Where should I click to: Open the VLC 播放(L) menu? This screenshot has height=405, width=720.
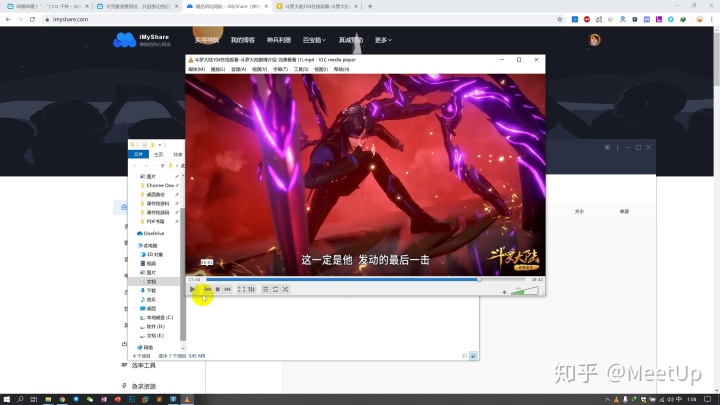(x=218, y=69)
